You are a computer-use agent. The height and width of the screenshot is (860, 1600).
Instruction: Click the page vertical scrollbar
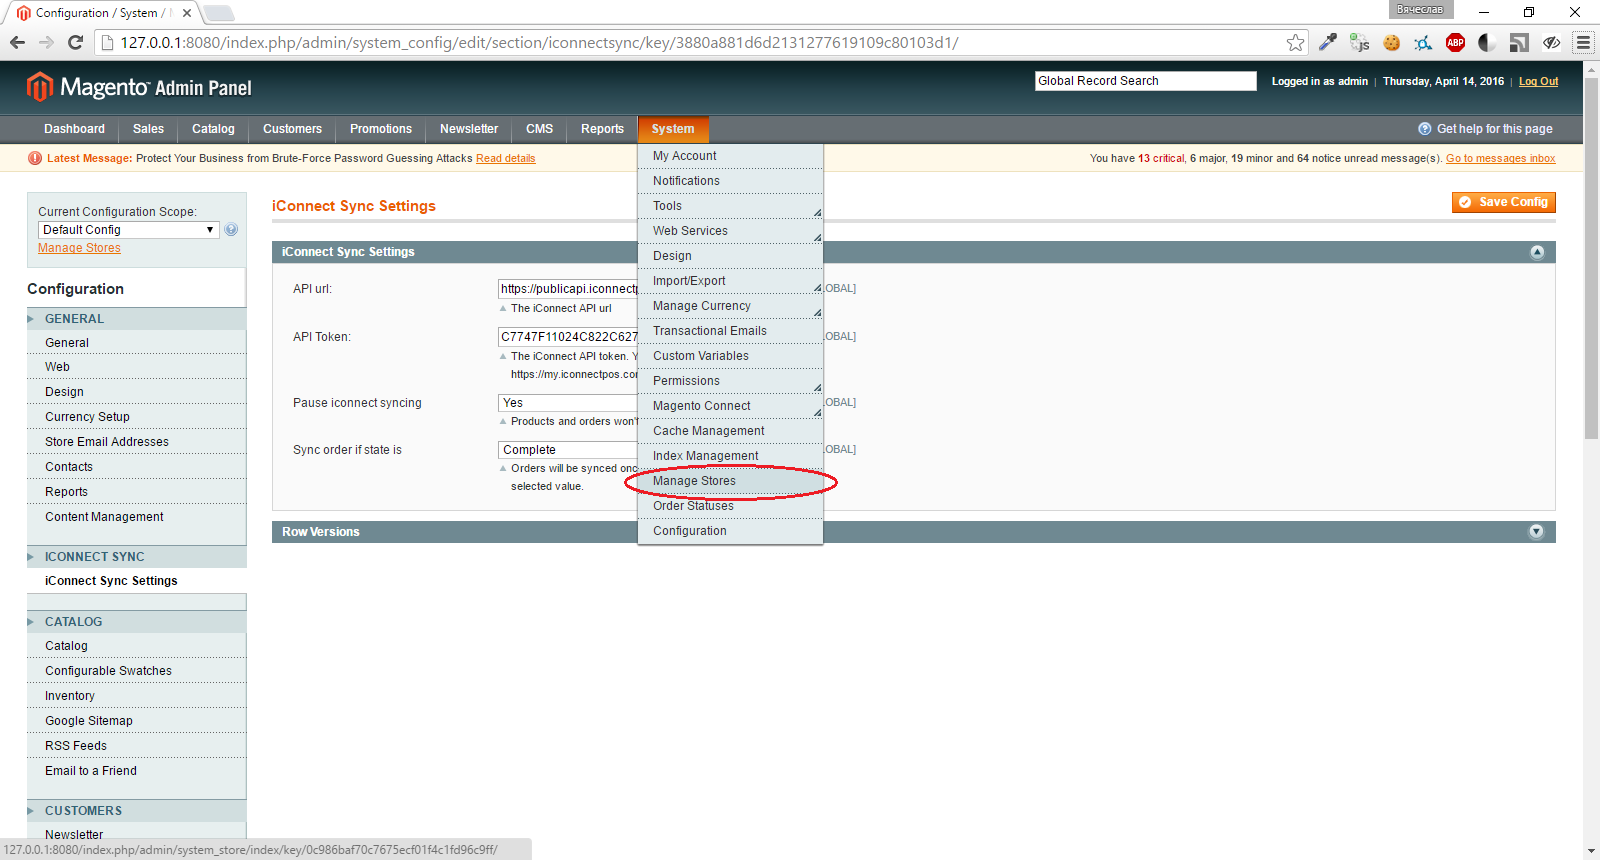click(1592, 258)
